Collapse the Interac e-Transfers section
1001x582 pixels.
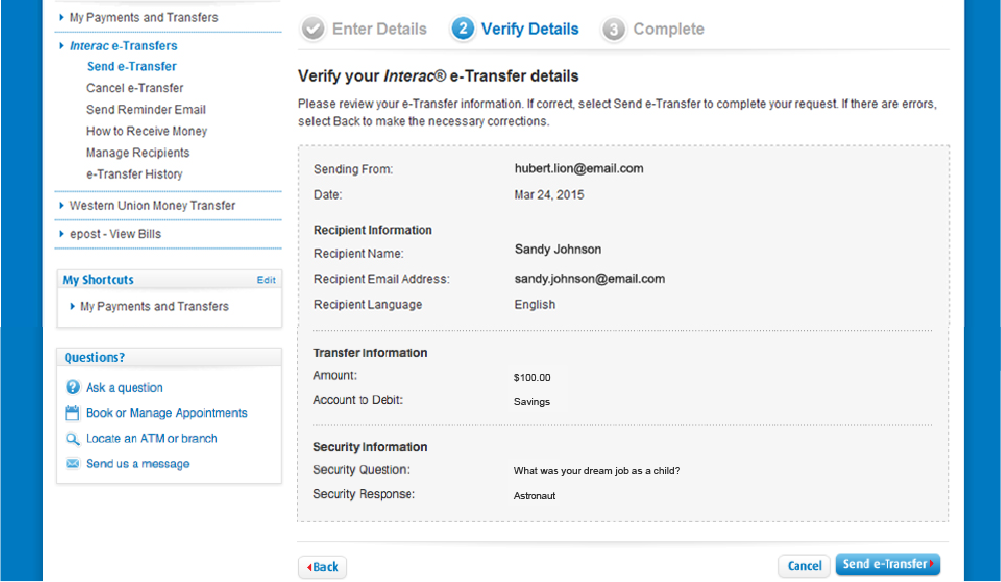(123, 46)
